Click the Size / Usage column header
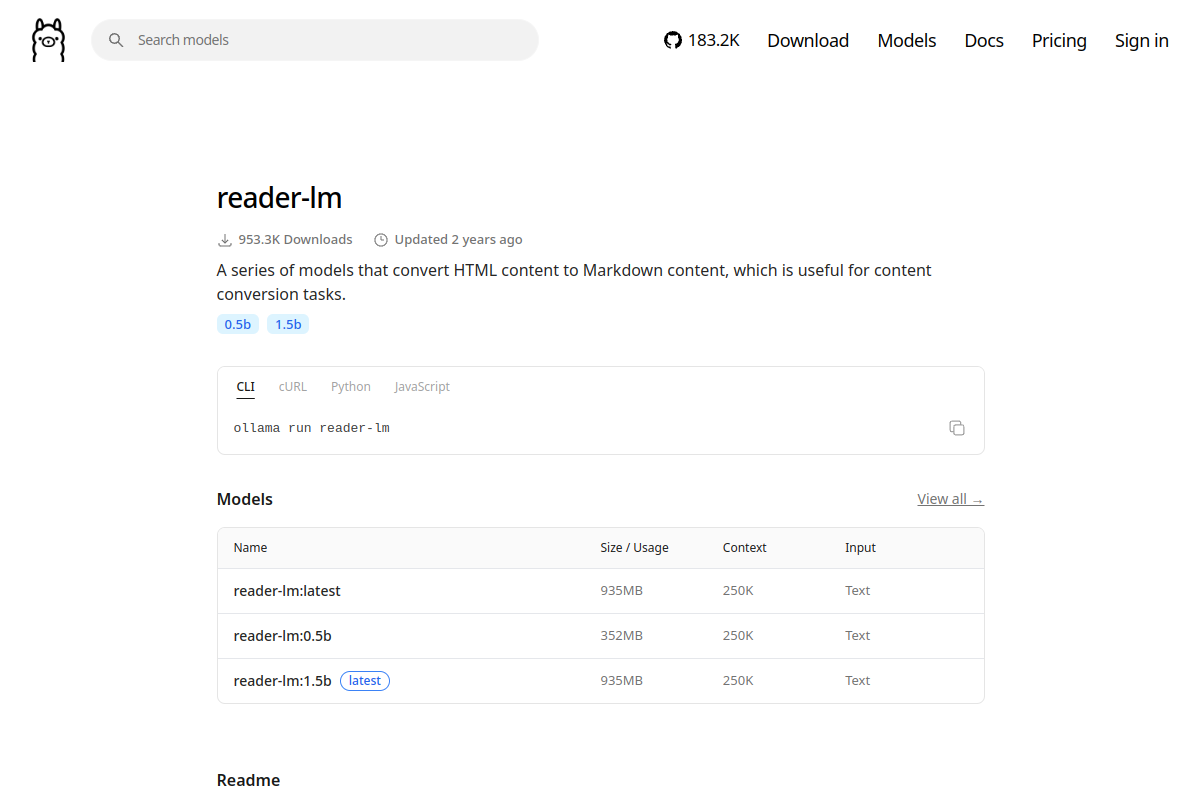 pos(634,548)
